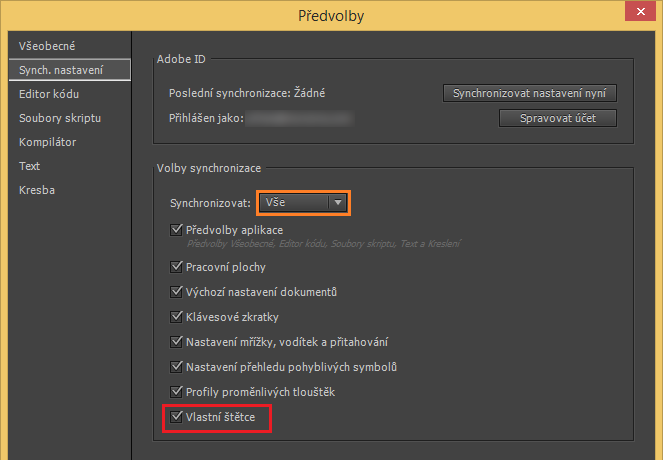The image size is (663, 460).
Task: Open the Všeobecné preferences category
Action: click(x=47, y=46)
